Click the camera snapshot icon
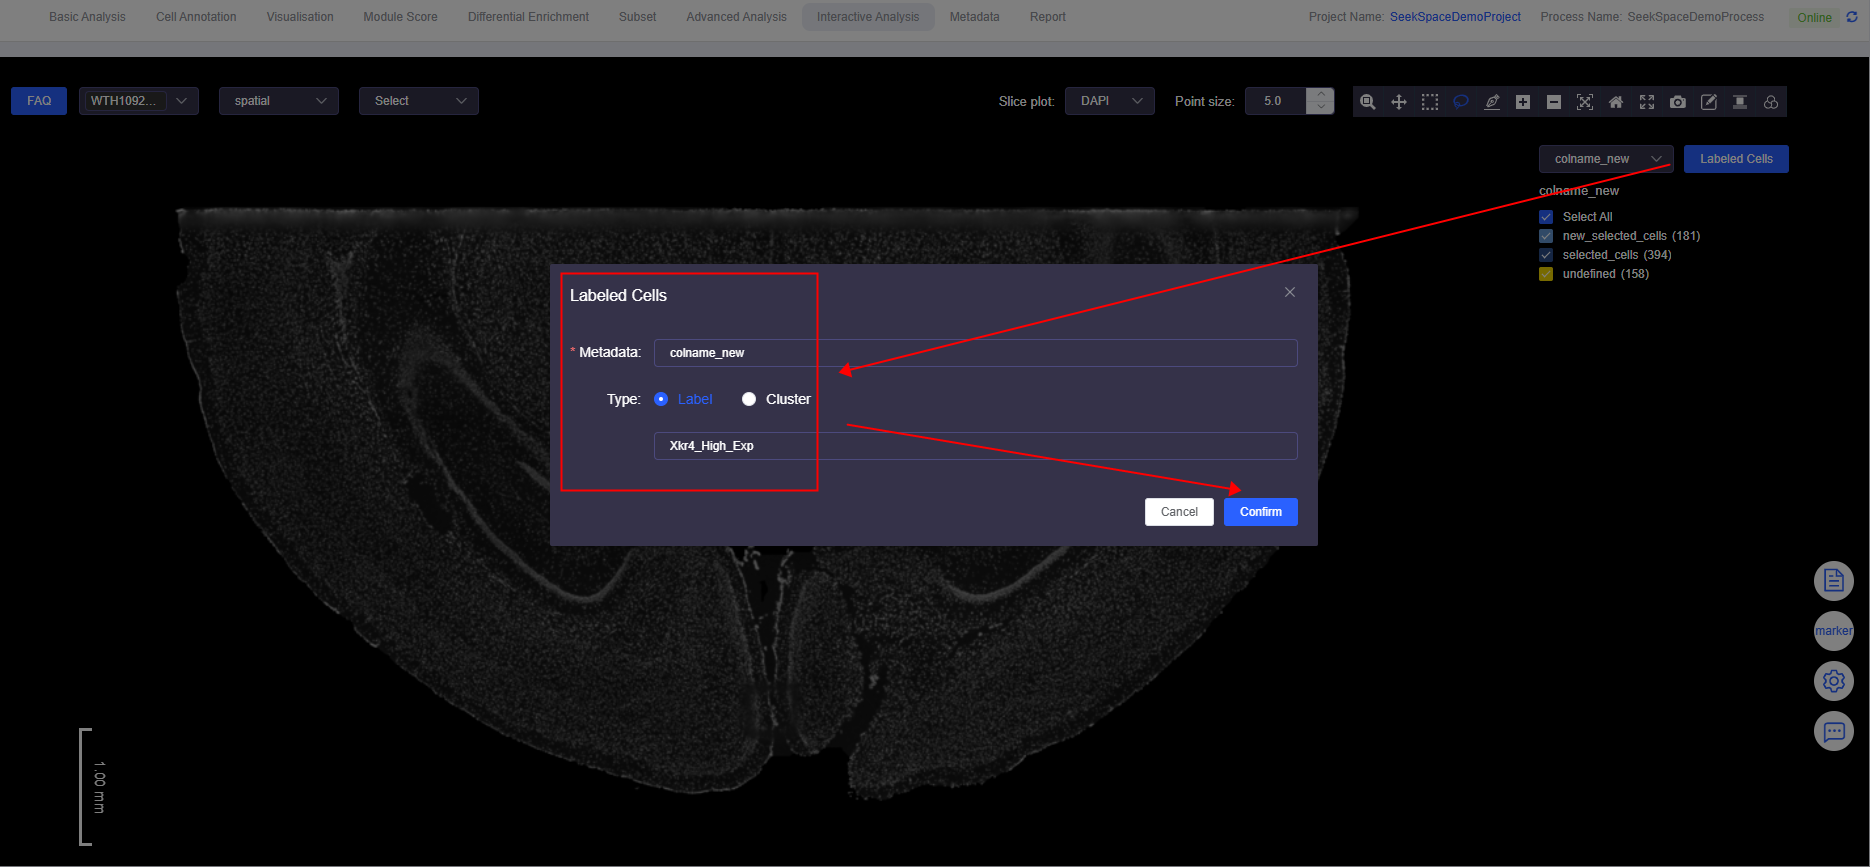Image resolution: width=1870 pixels, height=867 pixels. tap(1678, 102)
